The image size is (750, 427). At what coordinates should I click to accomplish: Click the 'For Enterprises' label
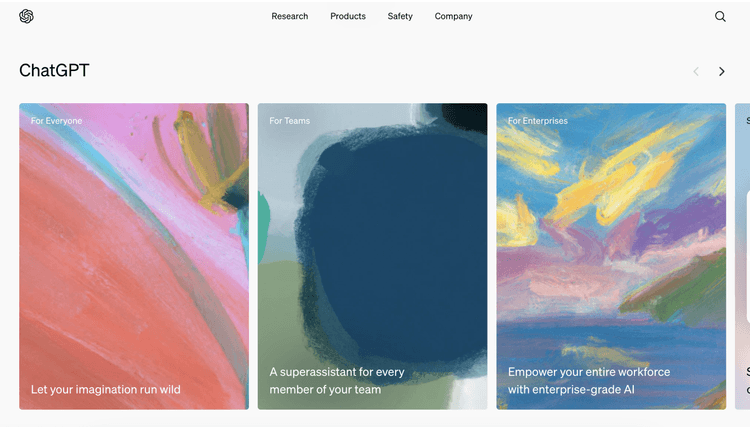click(538, 121)
